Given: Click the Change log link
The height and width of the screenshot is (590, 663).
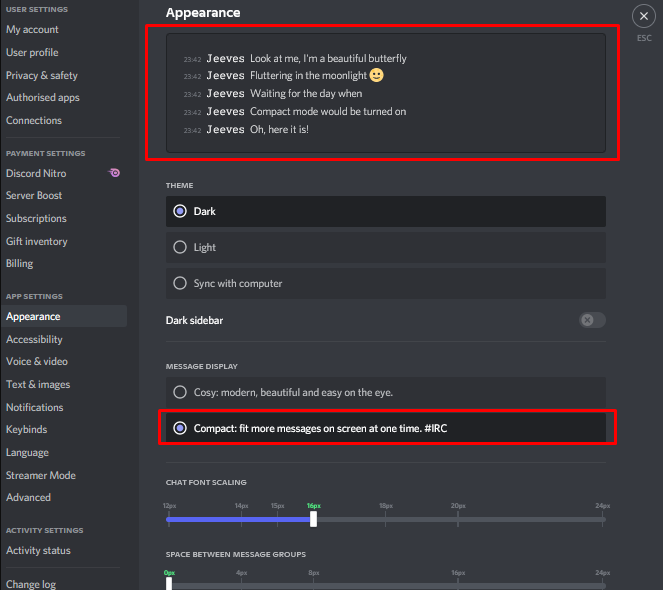Looking at the screenshot, I should click(x=31, y=584).
